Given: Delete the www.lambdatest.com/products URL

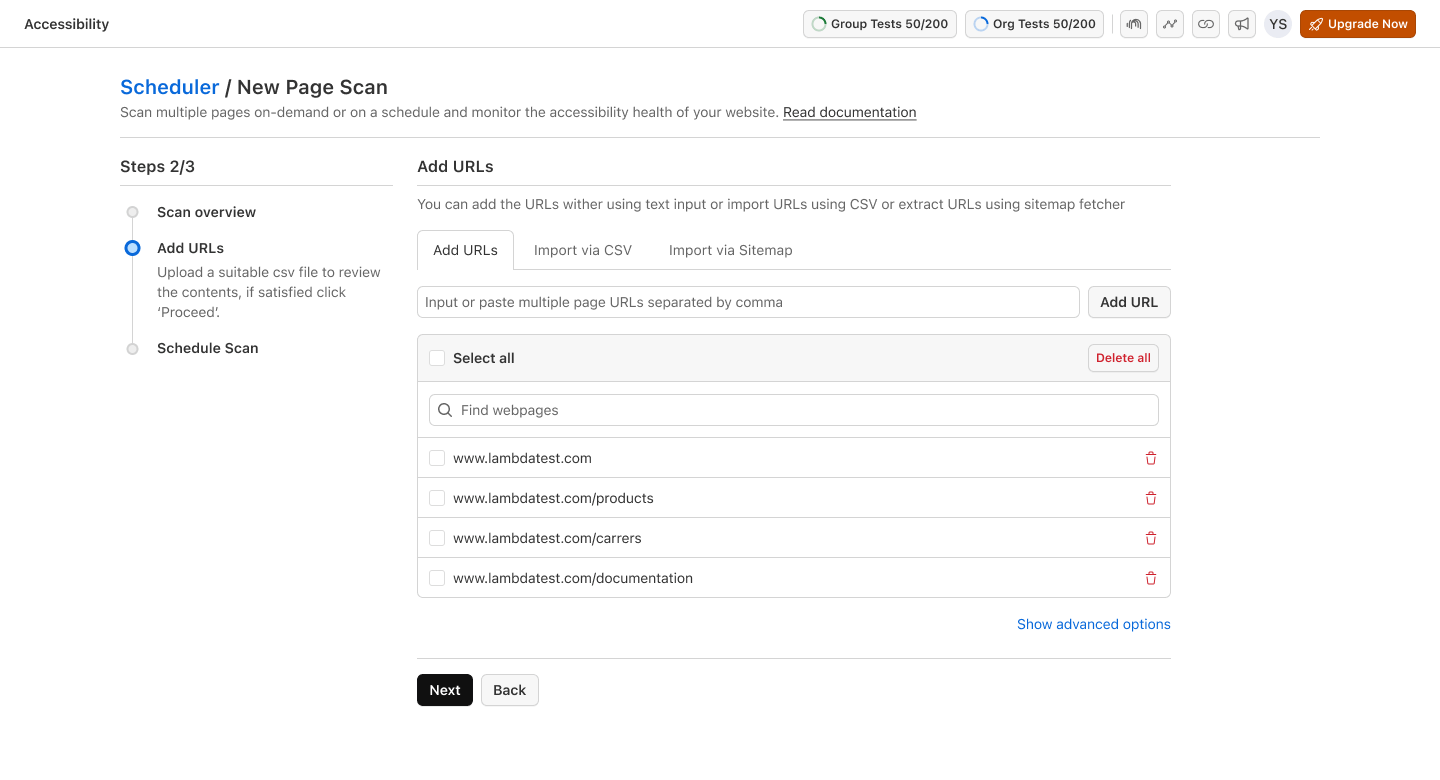Looking at the screenshot, I should coord(1150,498).
